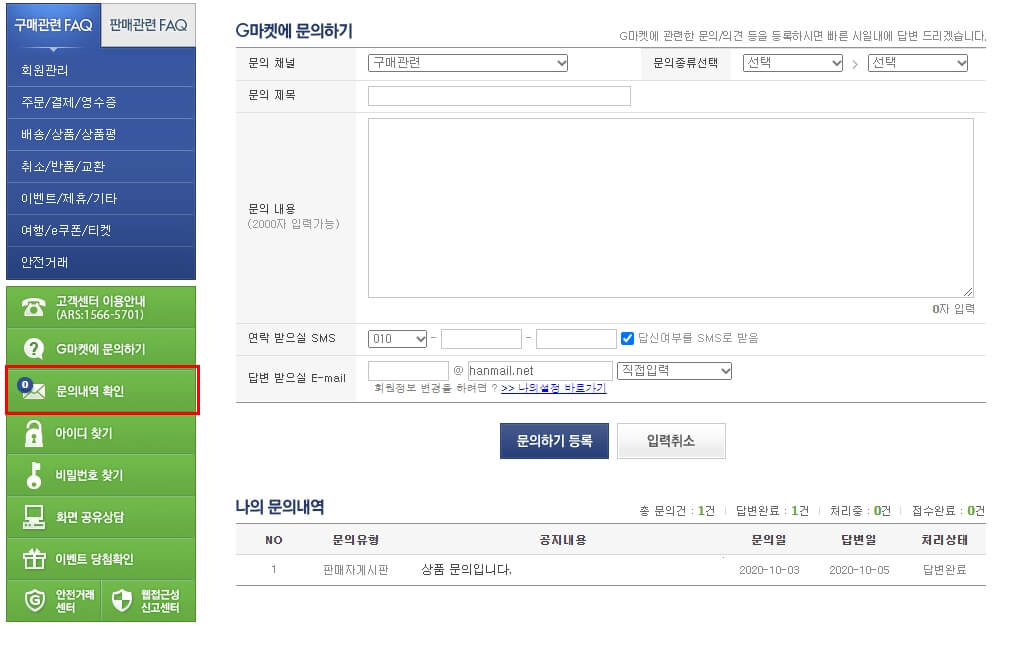Open the second 문의종류선택 sub-category dropdown

pos(917,63)
